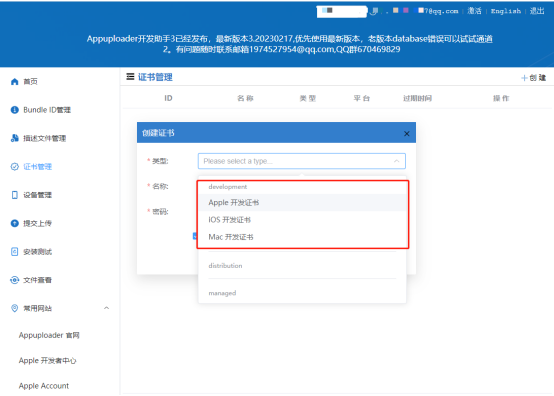Select Apple 开发证书 option

click(302, 202)
